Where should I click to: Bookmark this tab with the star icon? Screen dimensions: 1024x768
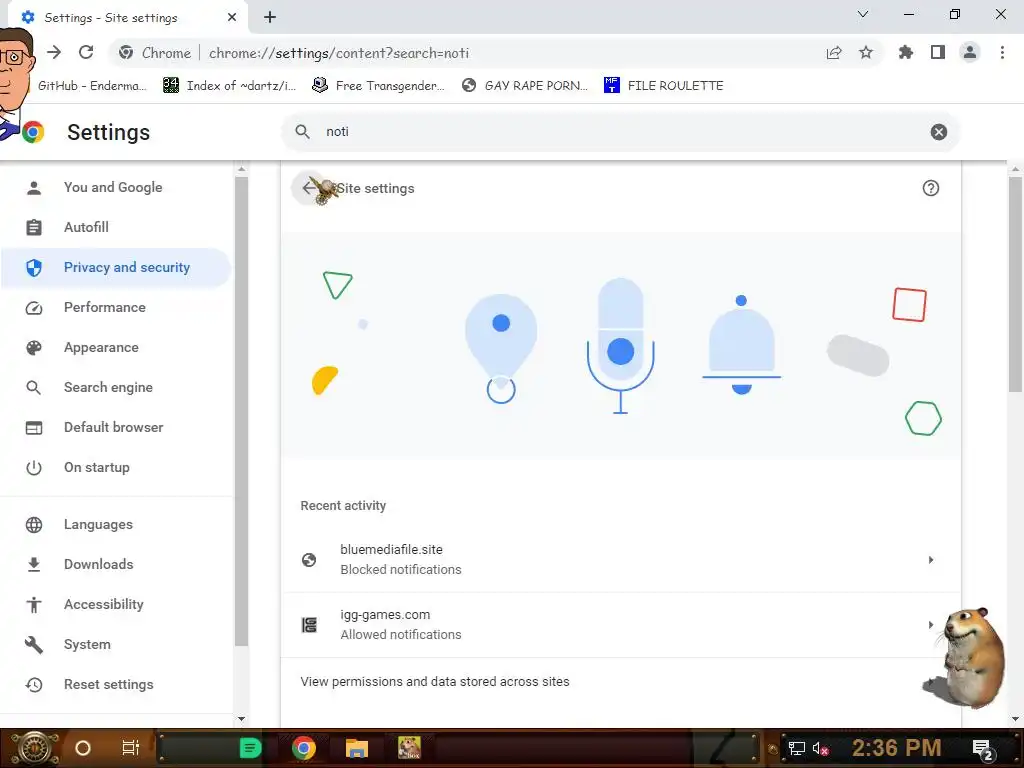click(866, 53)
